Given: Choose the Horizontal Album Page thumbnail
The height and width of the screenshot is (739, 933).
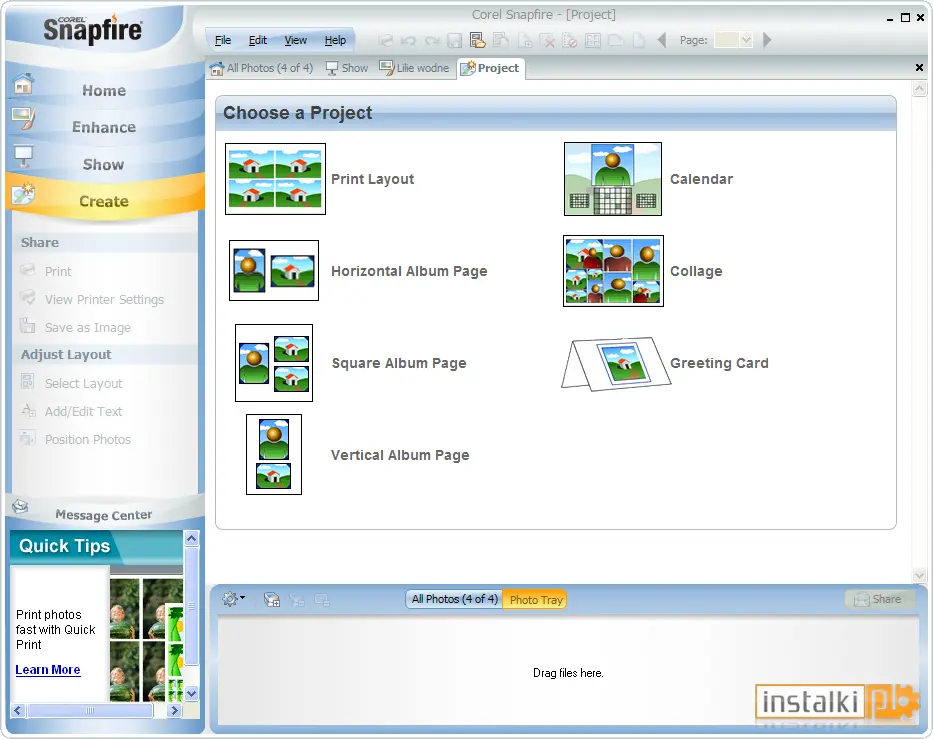Looking at the screenshot, I should click(x=274, y=271).
